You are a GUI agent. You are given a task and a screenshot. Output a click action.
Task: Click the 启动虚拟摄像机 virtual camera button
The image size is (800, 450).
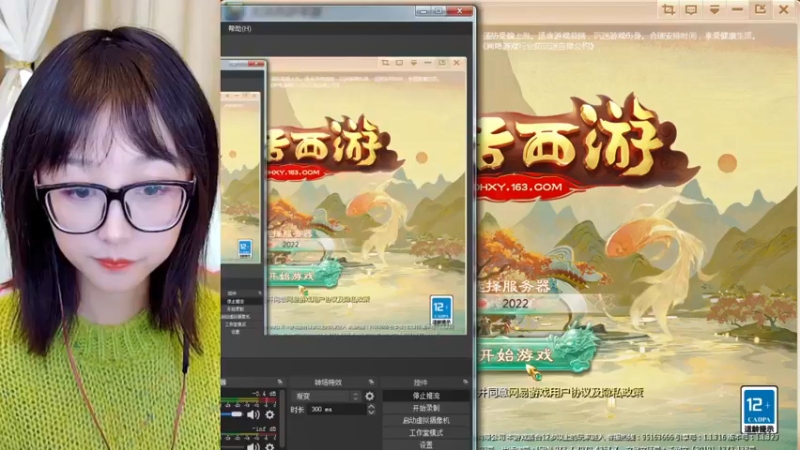426,420
